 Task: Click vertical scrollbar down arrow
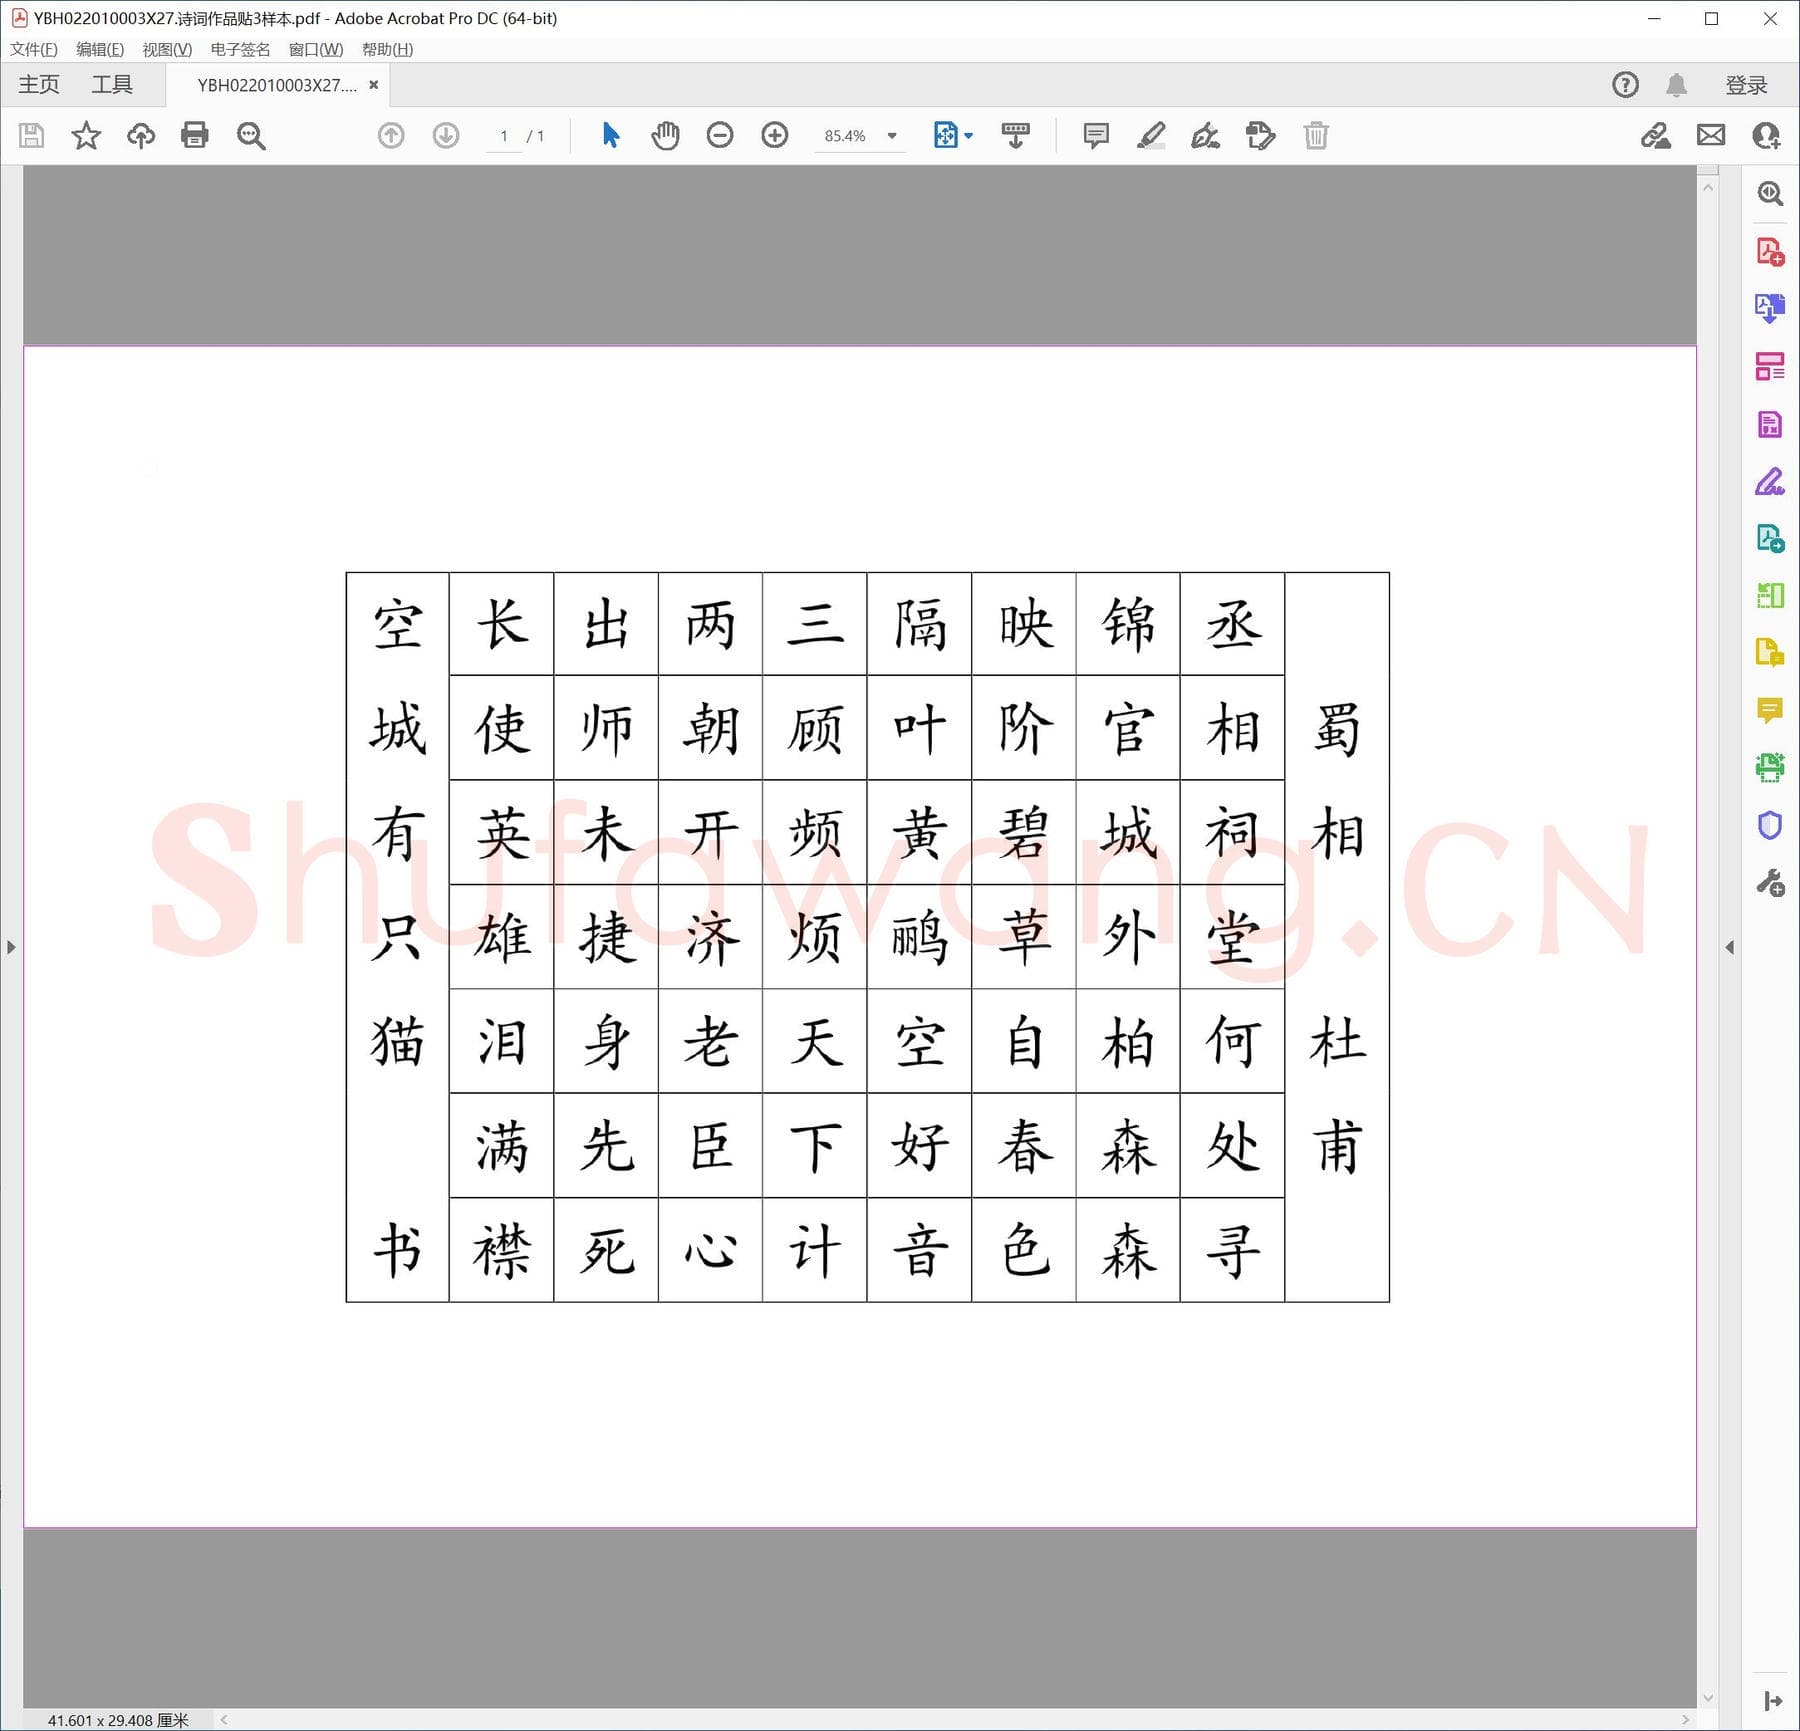coord(1708,1698)
